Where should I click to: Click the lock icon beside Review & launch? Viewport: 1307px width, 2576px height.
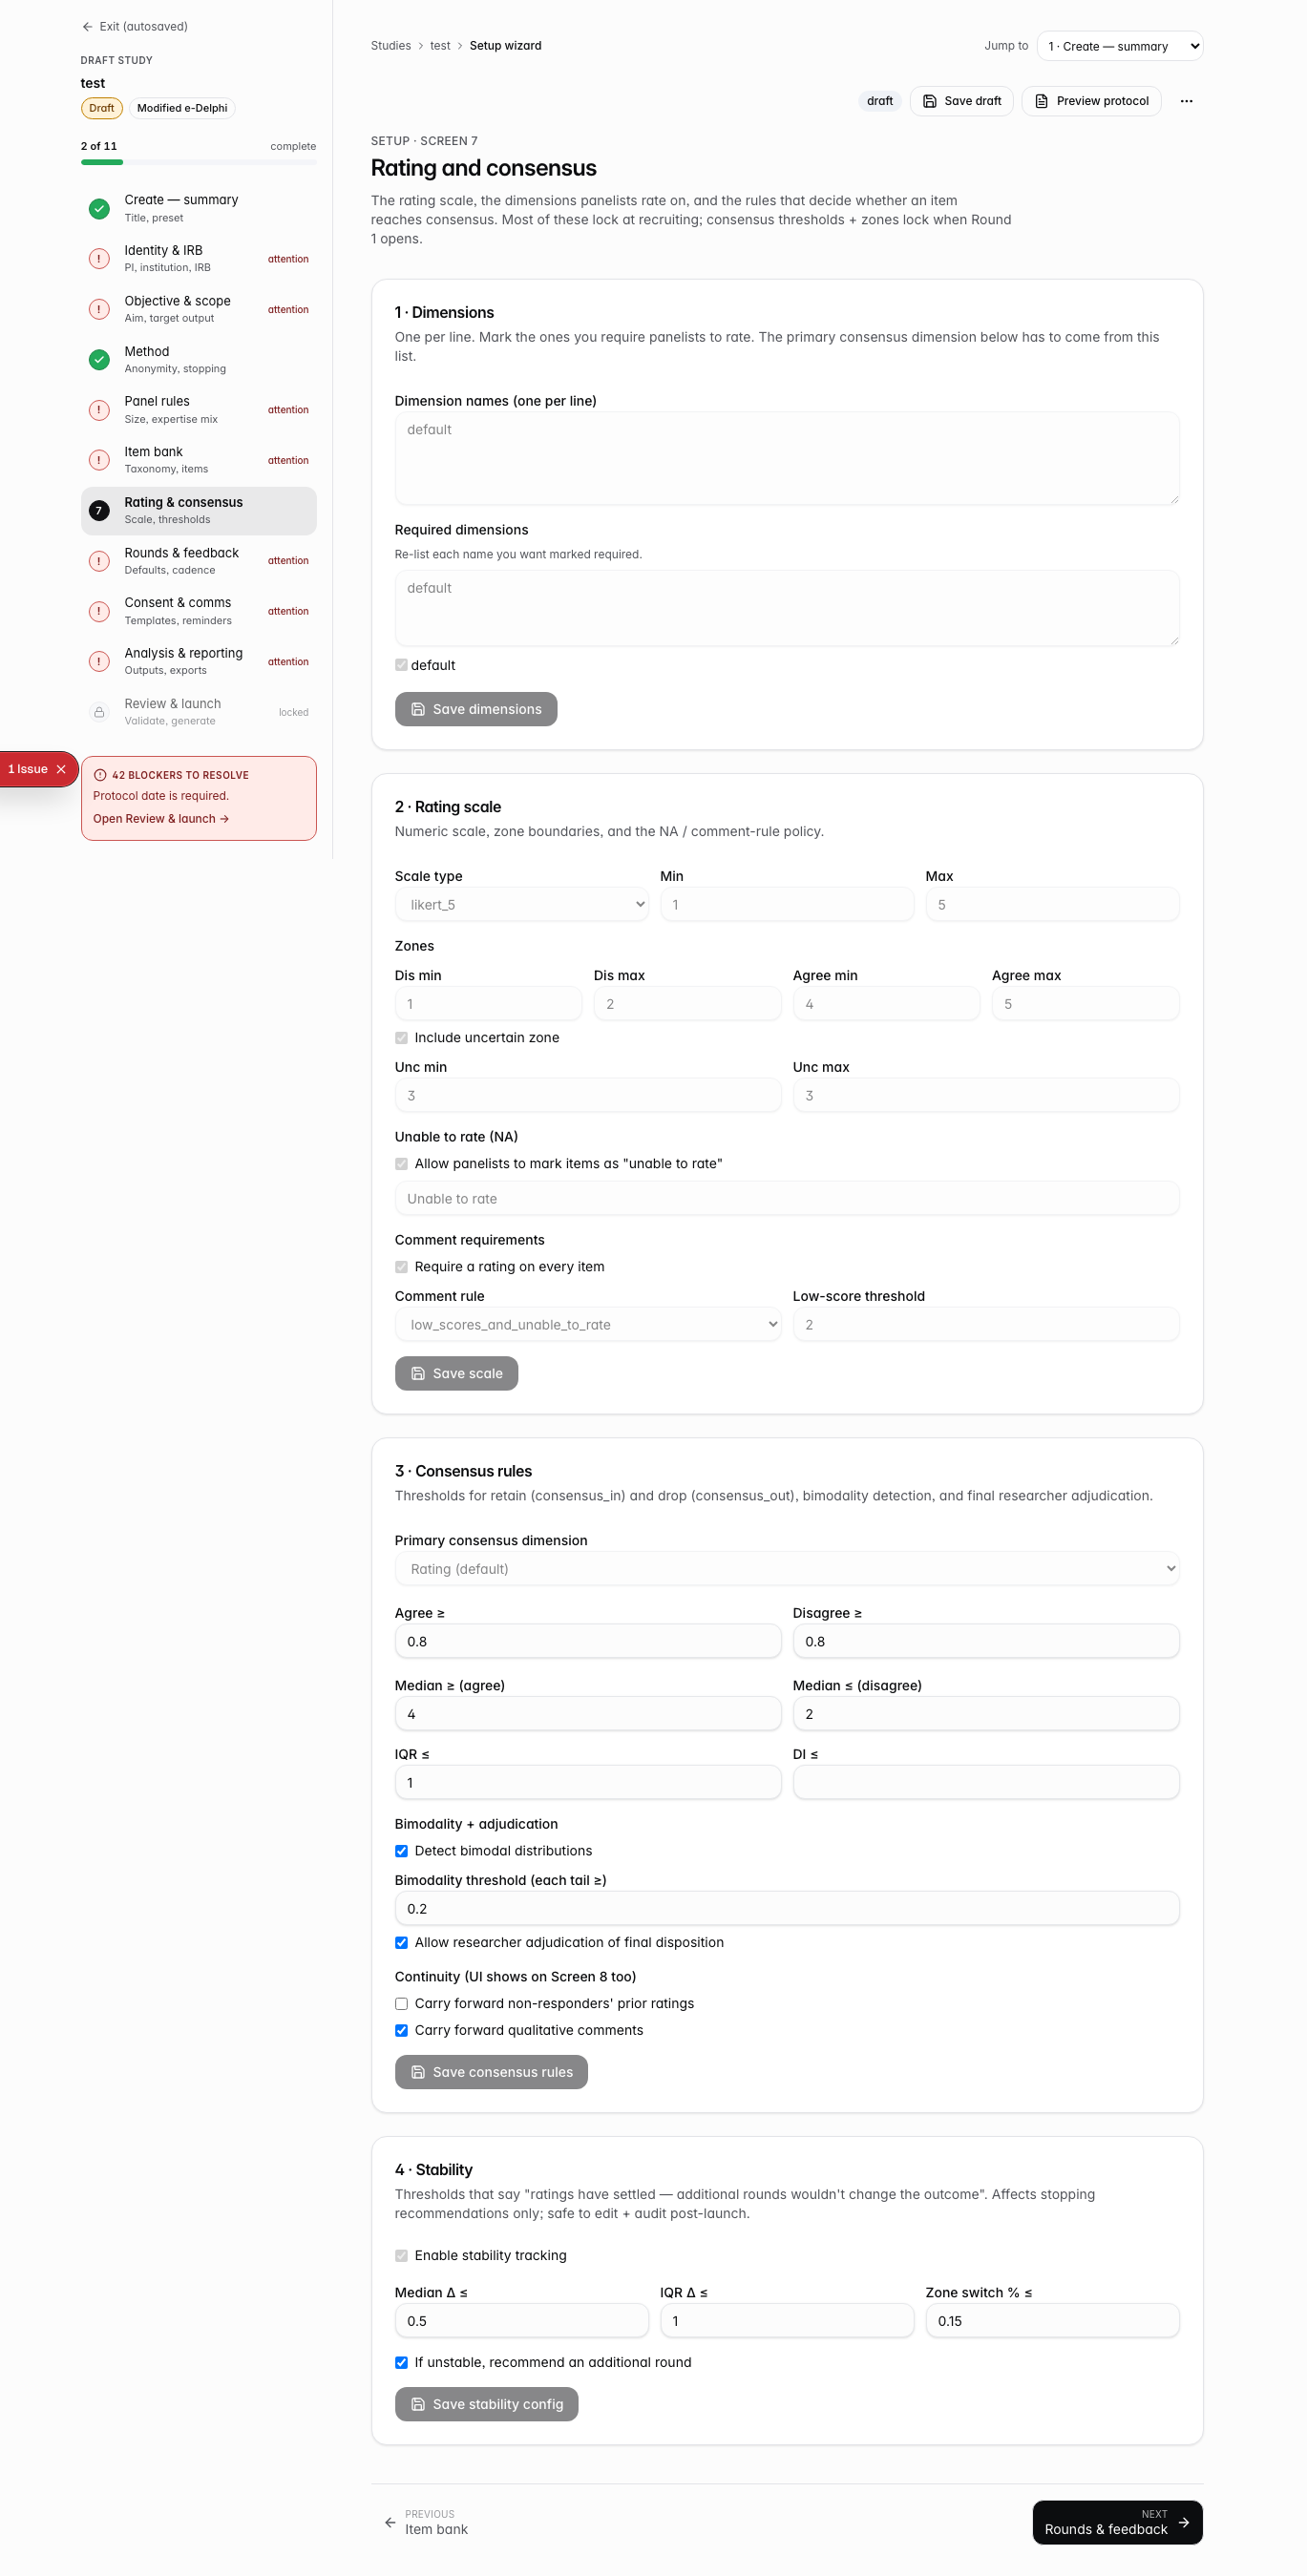(x=99, y=712)
